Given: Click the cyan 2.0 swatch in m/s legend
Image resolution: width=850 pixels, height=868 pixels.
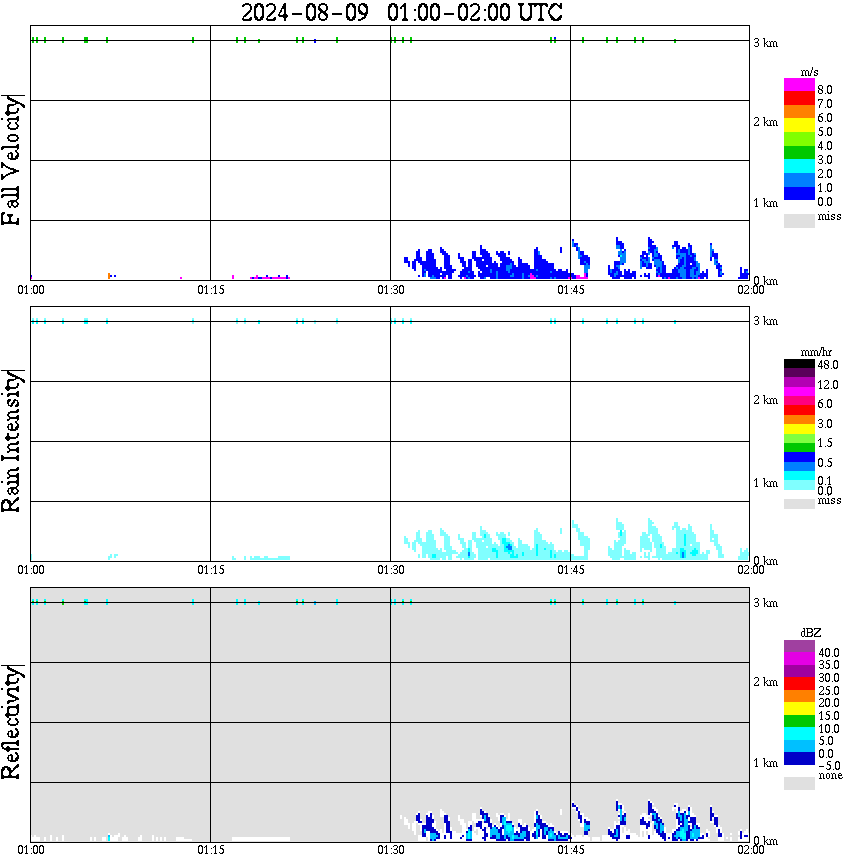Looking at the screenshot, I should [x=799, y=167].
